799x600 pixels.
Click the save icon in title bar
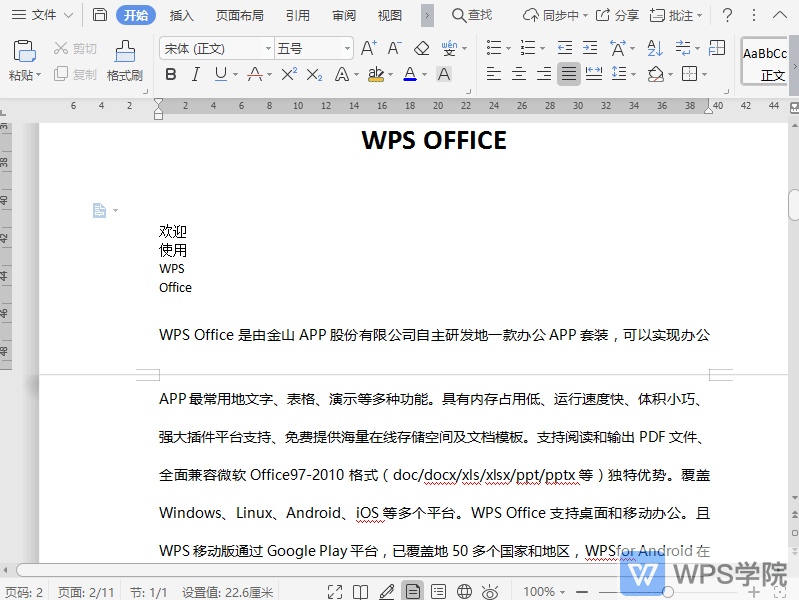click(99, 15)
